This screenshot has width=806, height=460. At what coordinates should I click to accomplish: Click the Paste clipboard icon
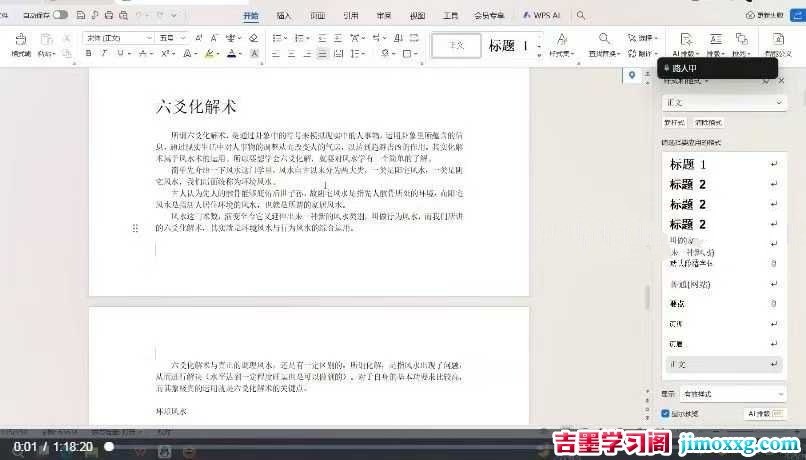[46, 40]
